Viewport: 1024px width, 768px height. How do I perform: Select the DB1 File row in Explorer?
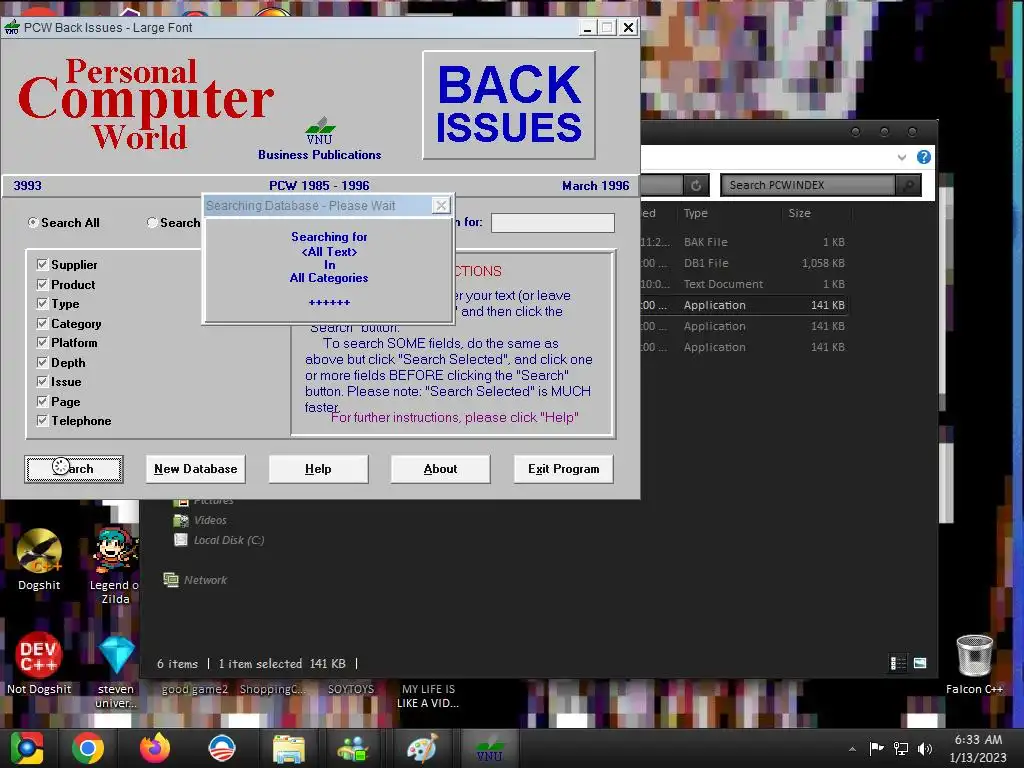(744, 263)
